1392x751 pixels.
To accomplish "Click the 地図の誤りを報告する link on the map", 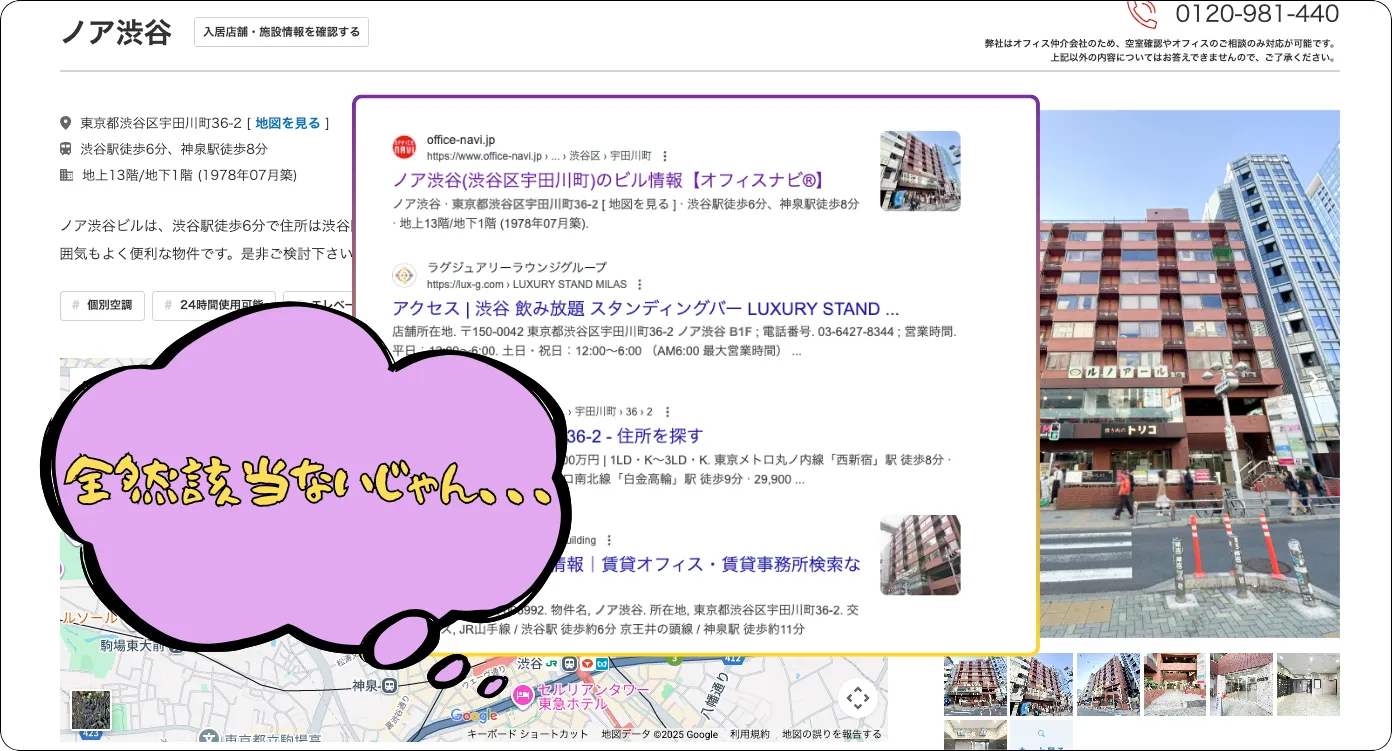I will (833, 734).
